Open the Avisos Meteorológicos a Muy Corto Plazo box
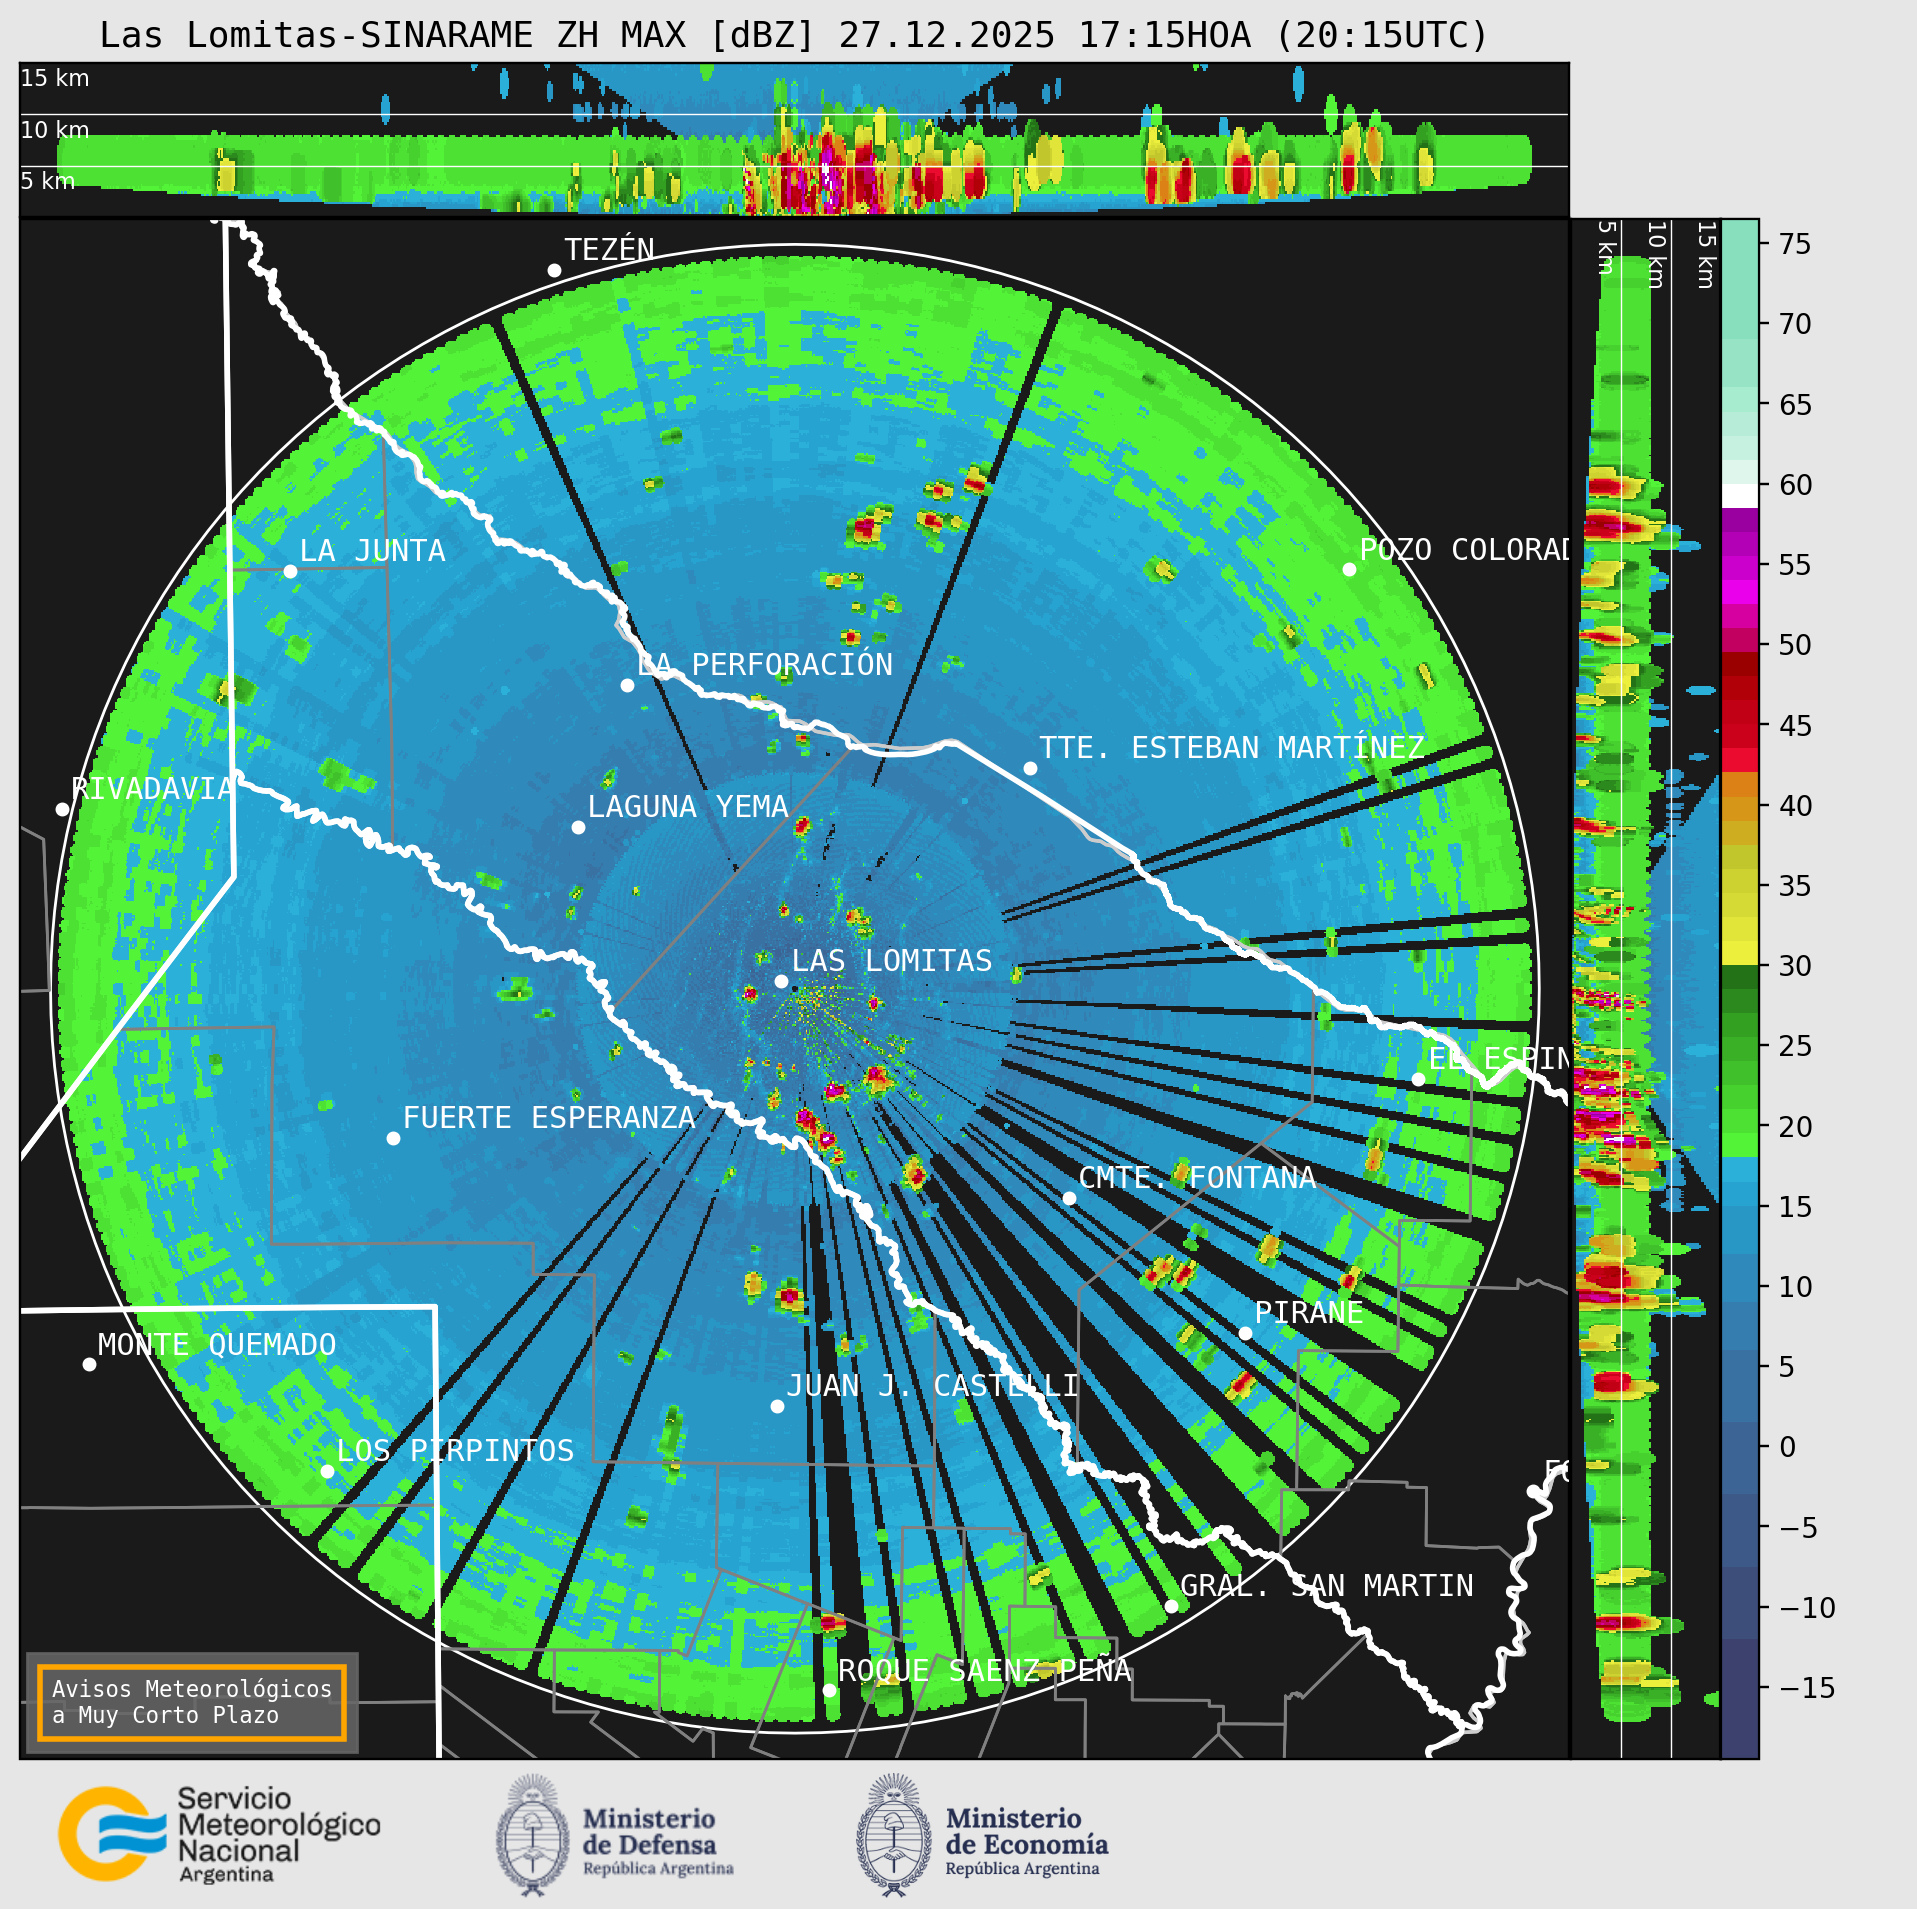This screenshot has width=1917, height=1909. 191,1702
